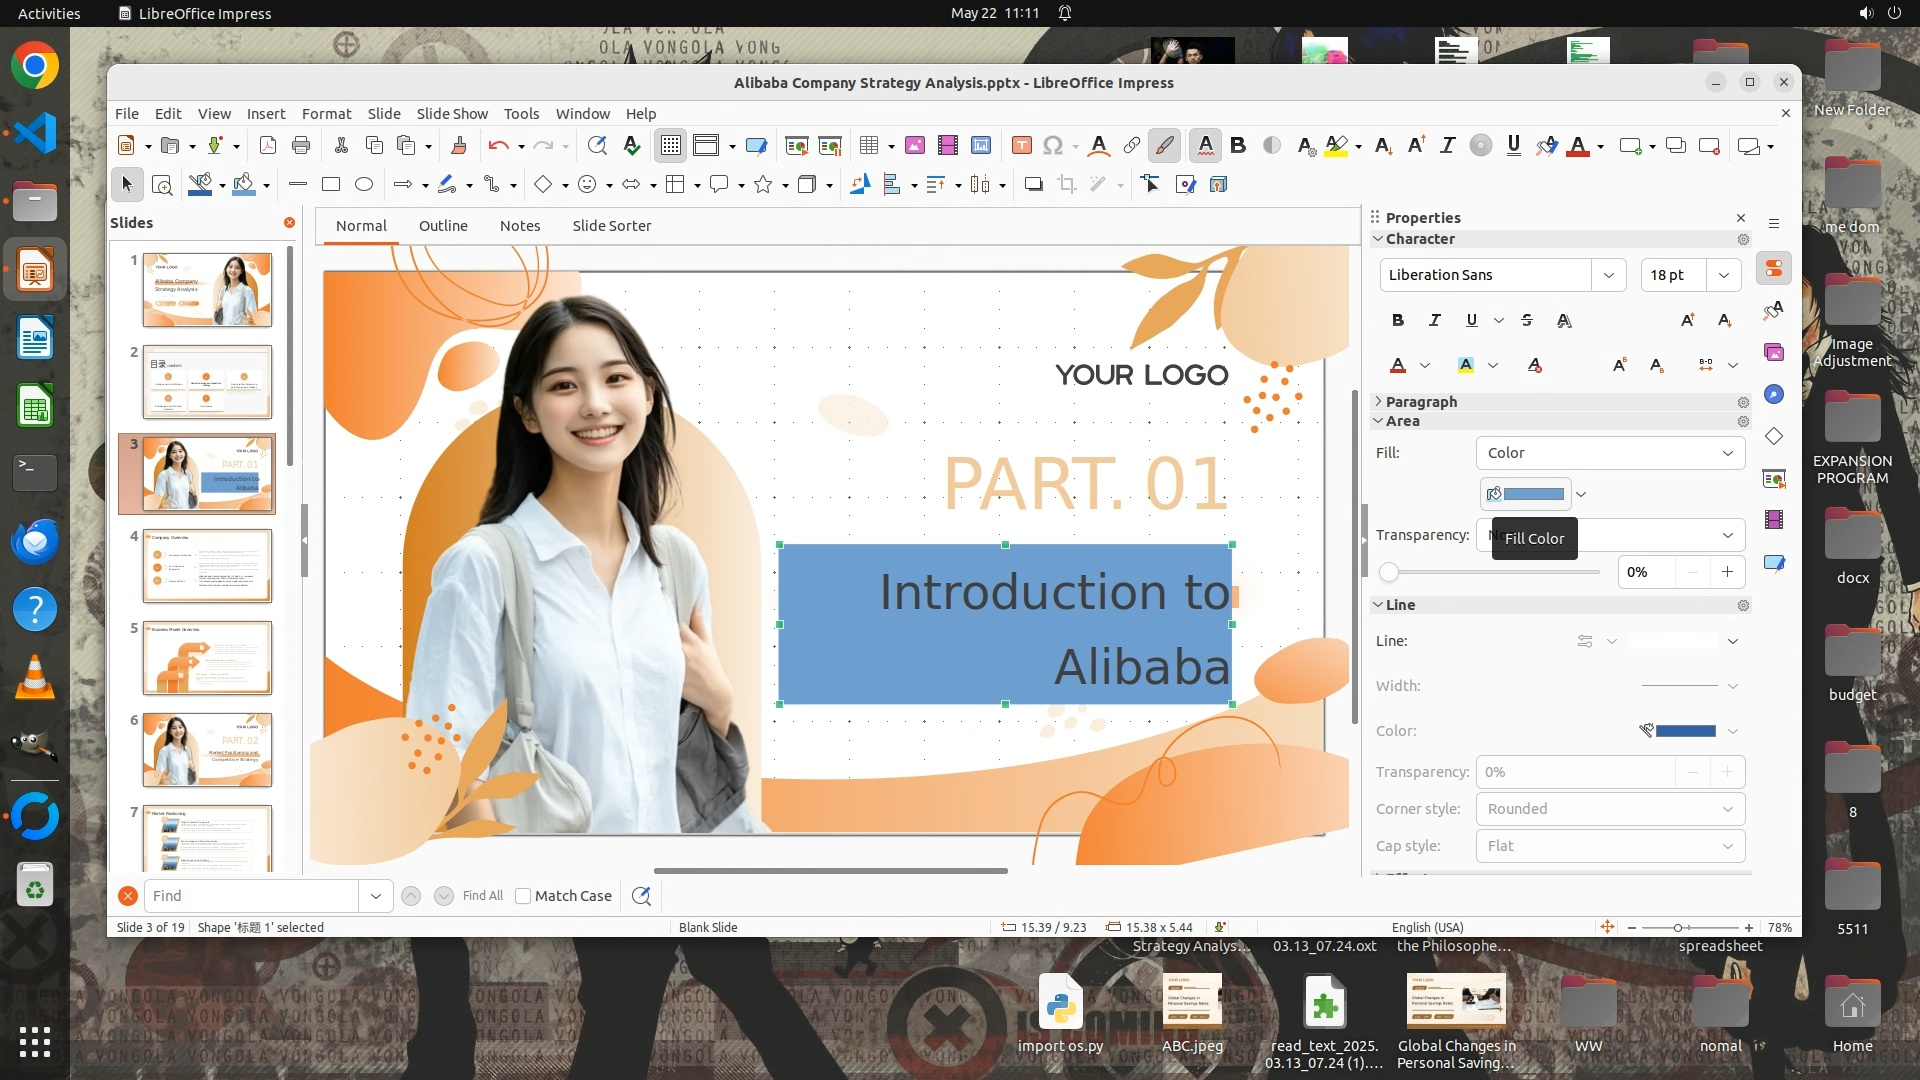Select the Rectangle shape tool
This screenshot has height=1080, width=1920.
tap(331, 184)
